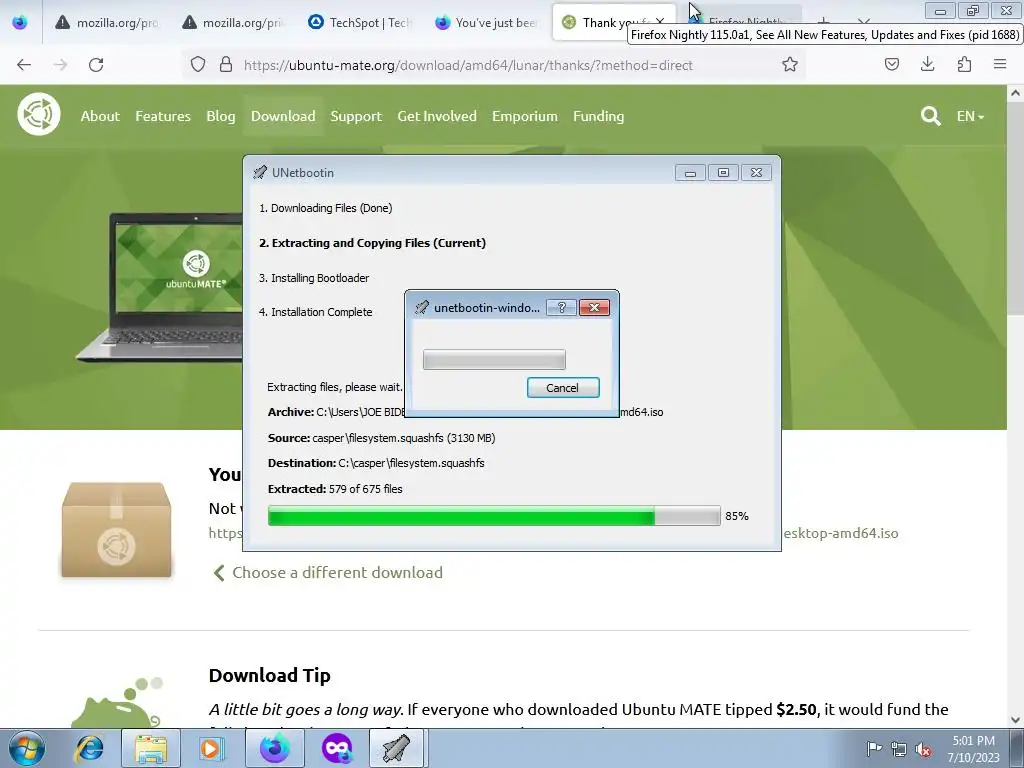Click the cardboard package box image

tap(116, 530)
